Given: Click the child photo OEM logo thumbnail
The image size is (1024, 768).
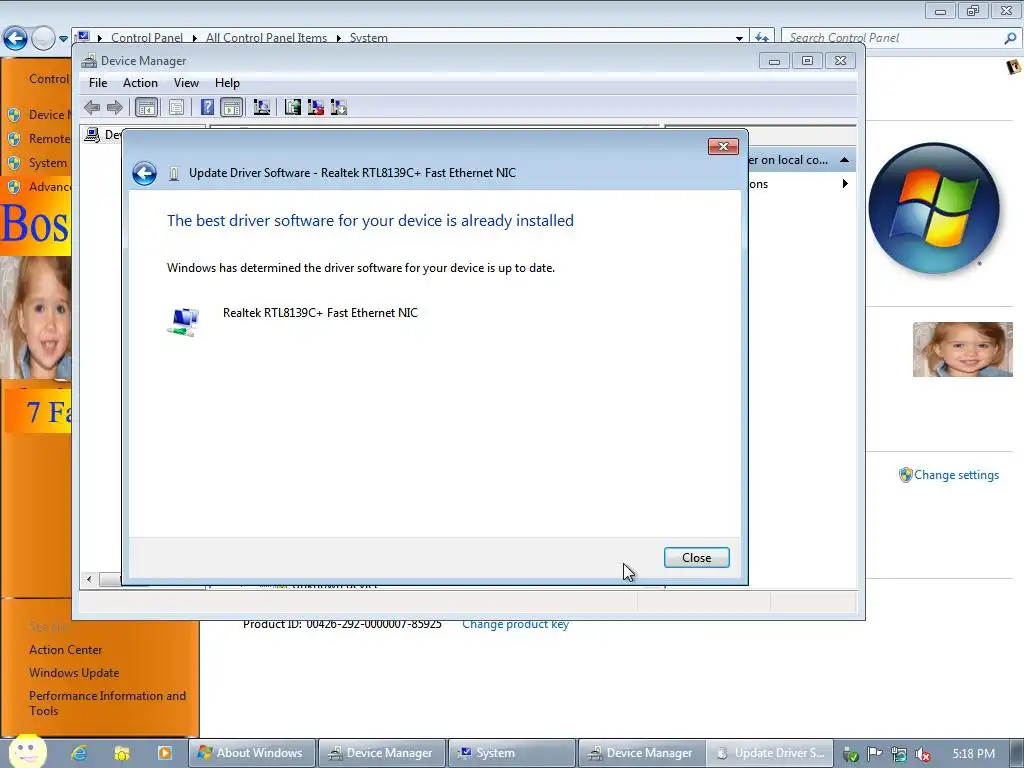Looking at the screenshot, I should coord(963,349).
